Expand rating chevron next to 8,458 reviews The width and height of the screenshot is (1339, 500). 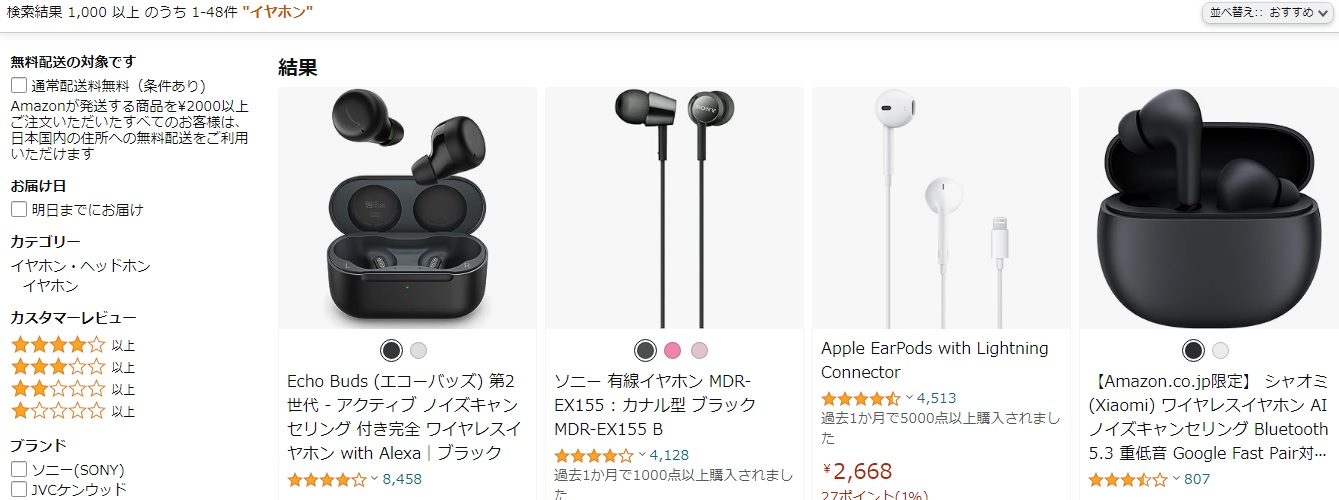[x=374, y=479]
